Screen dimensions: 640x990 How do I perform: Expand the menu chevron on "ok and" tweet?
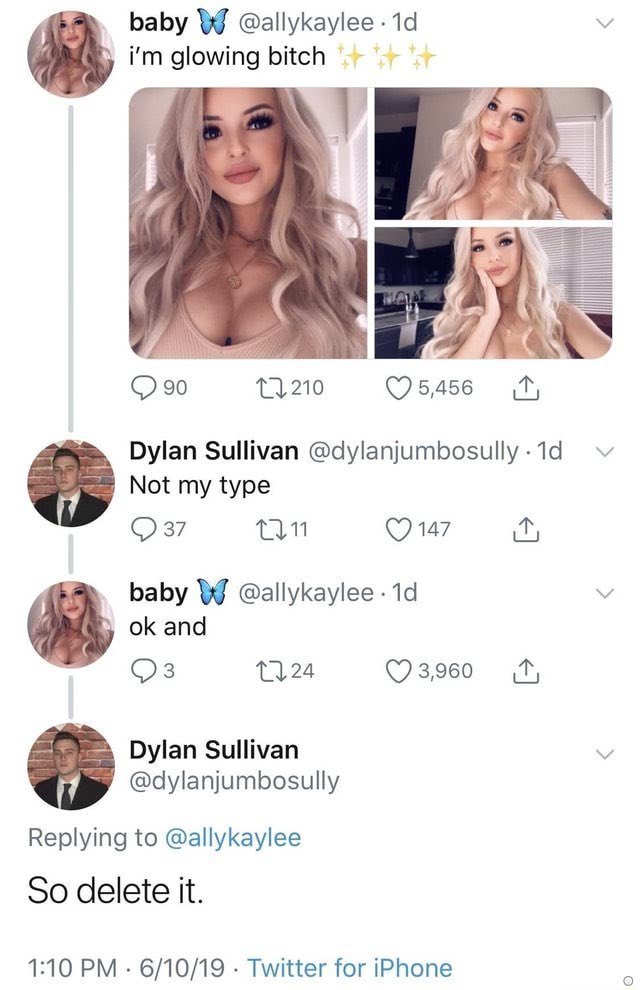pos(600,594)
